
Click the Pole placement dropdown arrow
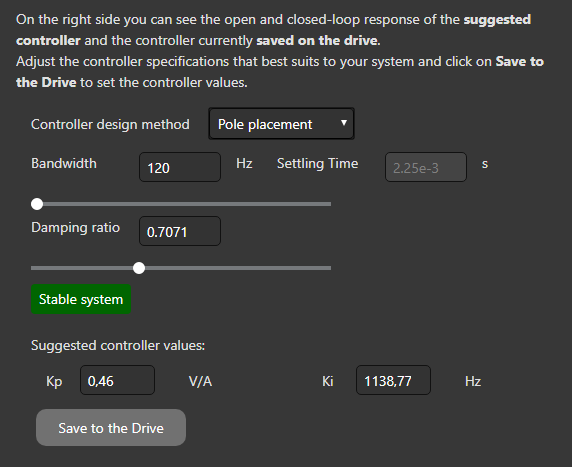(x=344, y=123)
